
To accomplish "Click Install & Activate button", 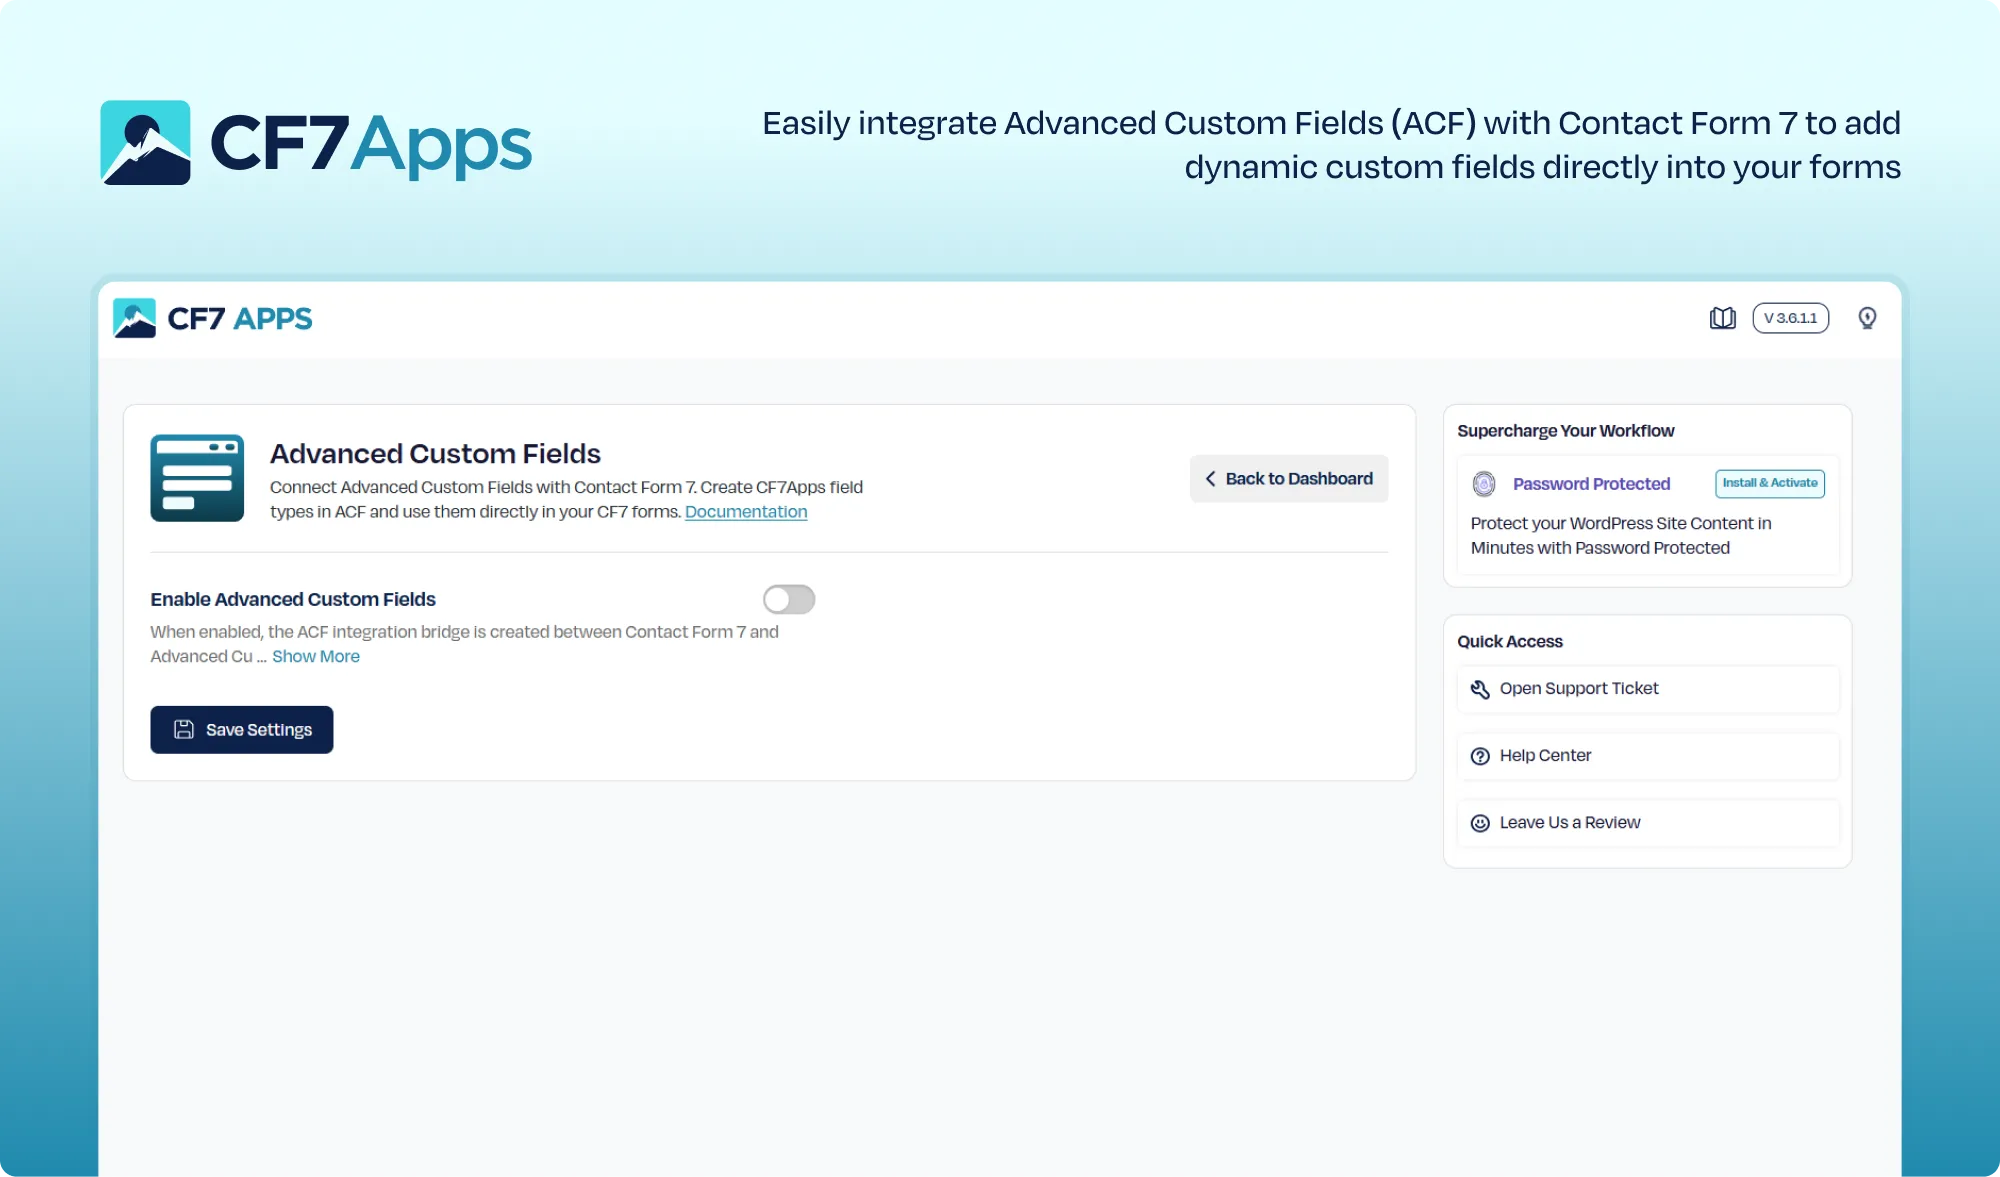I will coord(1770,483).
